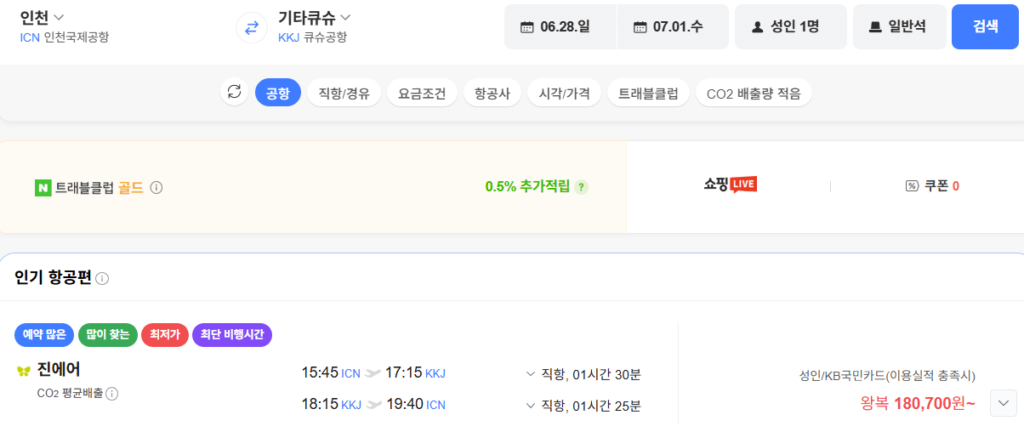1024x432 pixels.
Task: Open the 기타큐슈 arrival airport dropdown
Action: [314, 17]
